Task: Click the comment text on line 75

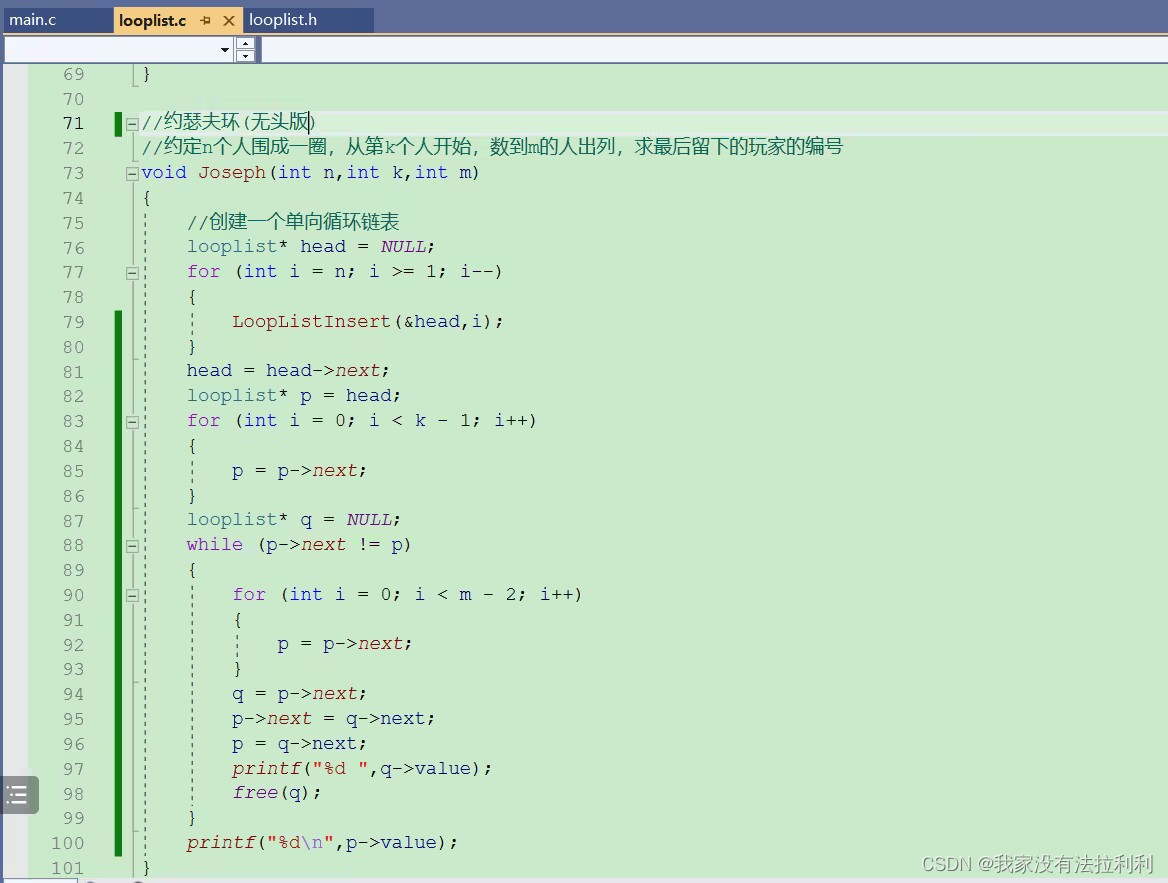Action: (x=293, y=222)
